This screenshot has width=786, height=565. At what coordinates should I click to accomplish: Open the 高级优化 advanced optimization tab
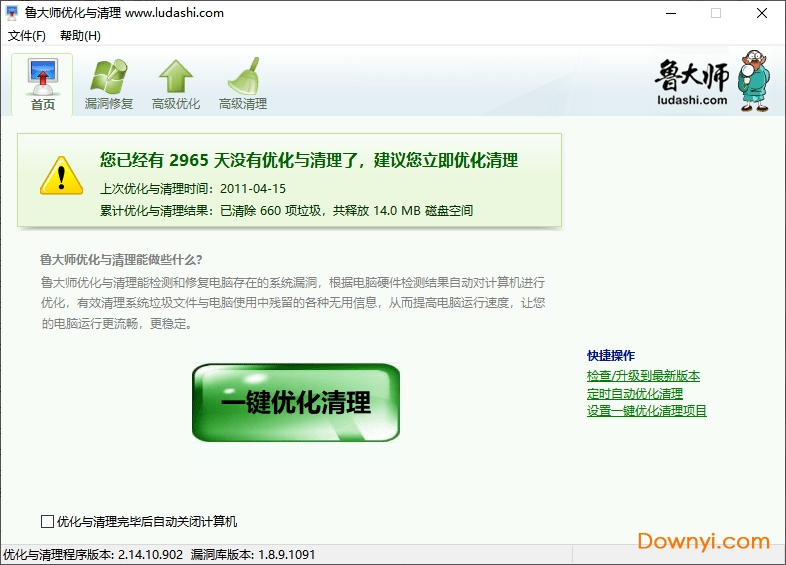tap(176, 84)
